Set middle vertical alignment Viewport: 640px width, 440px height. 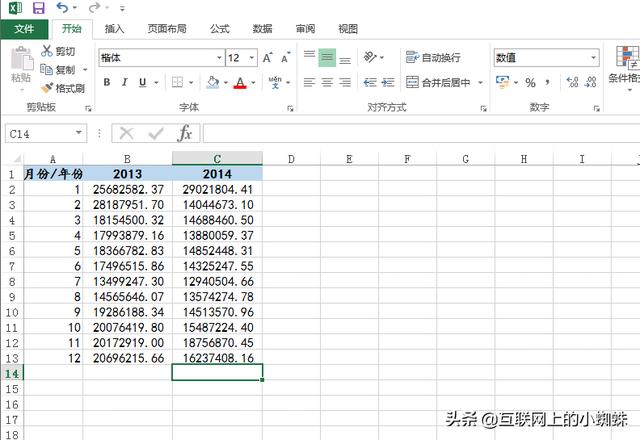[x=327, y=57]
